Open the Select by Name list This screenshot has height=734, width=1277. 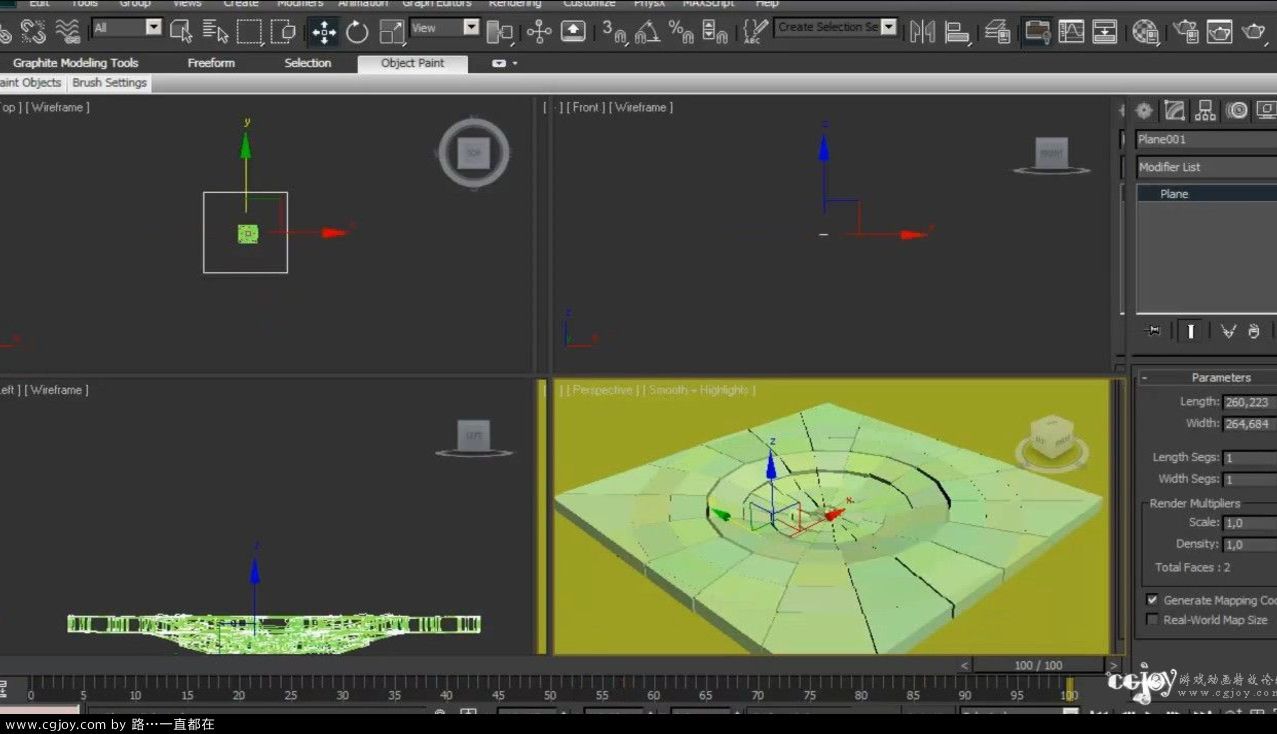pos(214,31)
